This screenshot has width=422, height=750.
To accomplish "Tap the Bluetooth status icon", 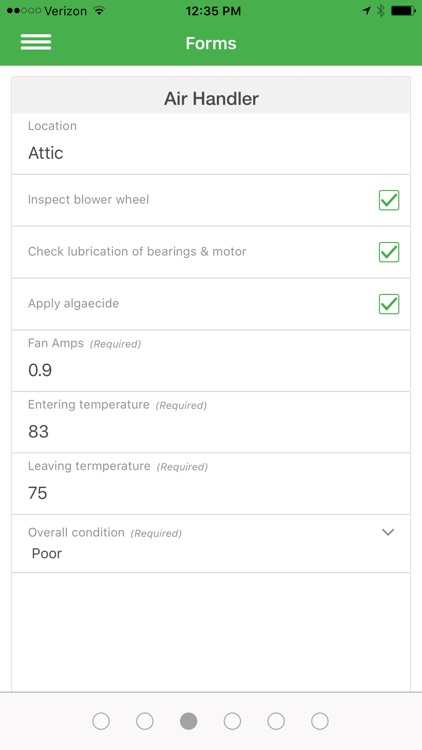I will (381, 11).
